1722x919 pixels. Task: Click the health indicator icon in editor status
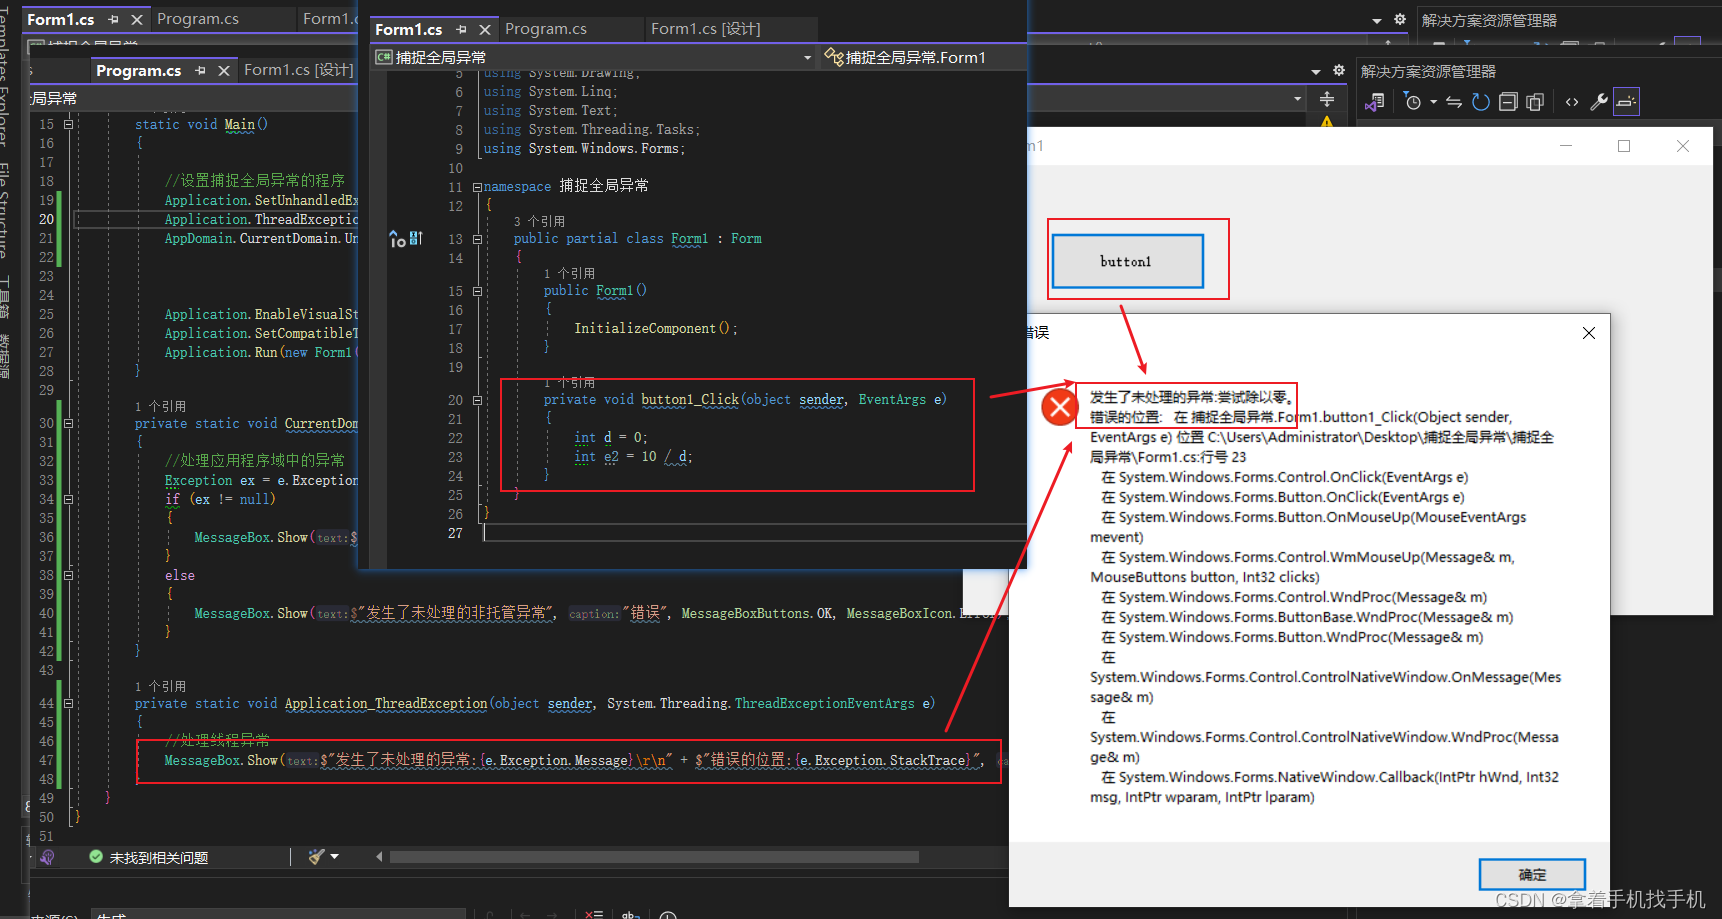pyautogui.click(x=47, y=857)
